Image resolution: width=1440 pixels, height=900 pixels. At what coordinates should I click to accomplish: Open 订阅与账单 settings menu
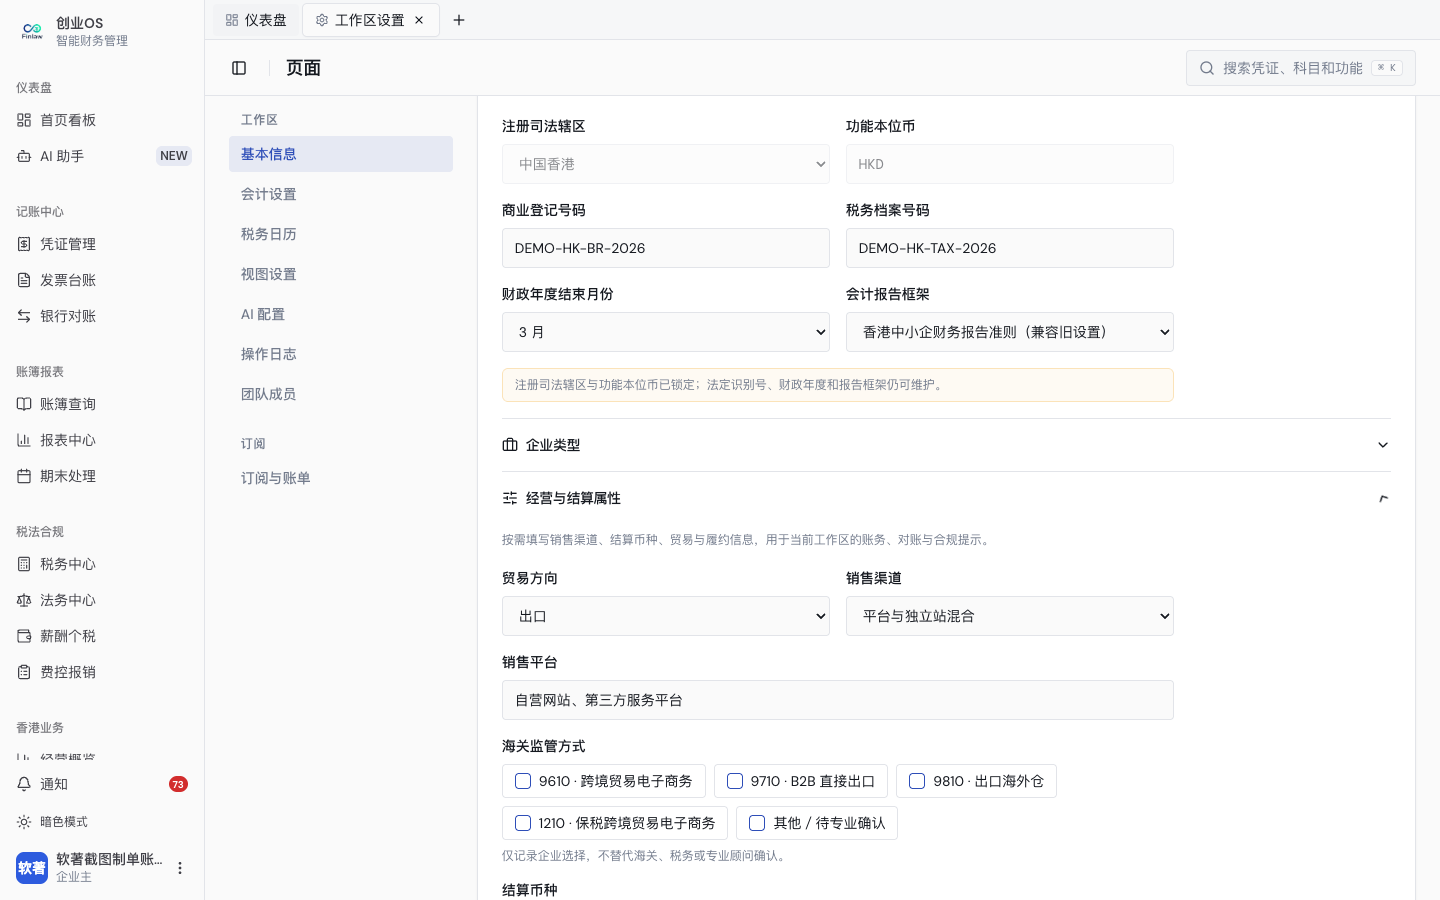341,478
